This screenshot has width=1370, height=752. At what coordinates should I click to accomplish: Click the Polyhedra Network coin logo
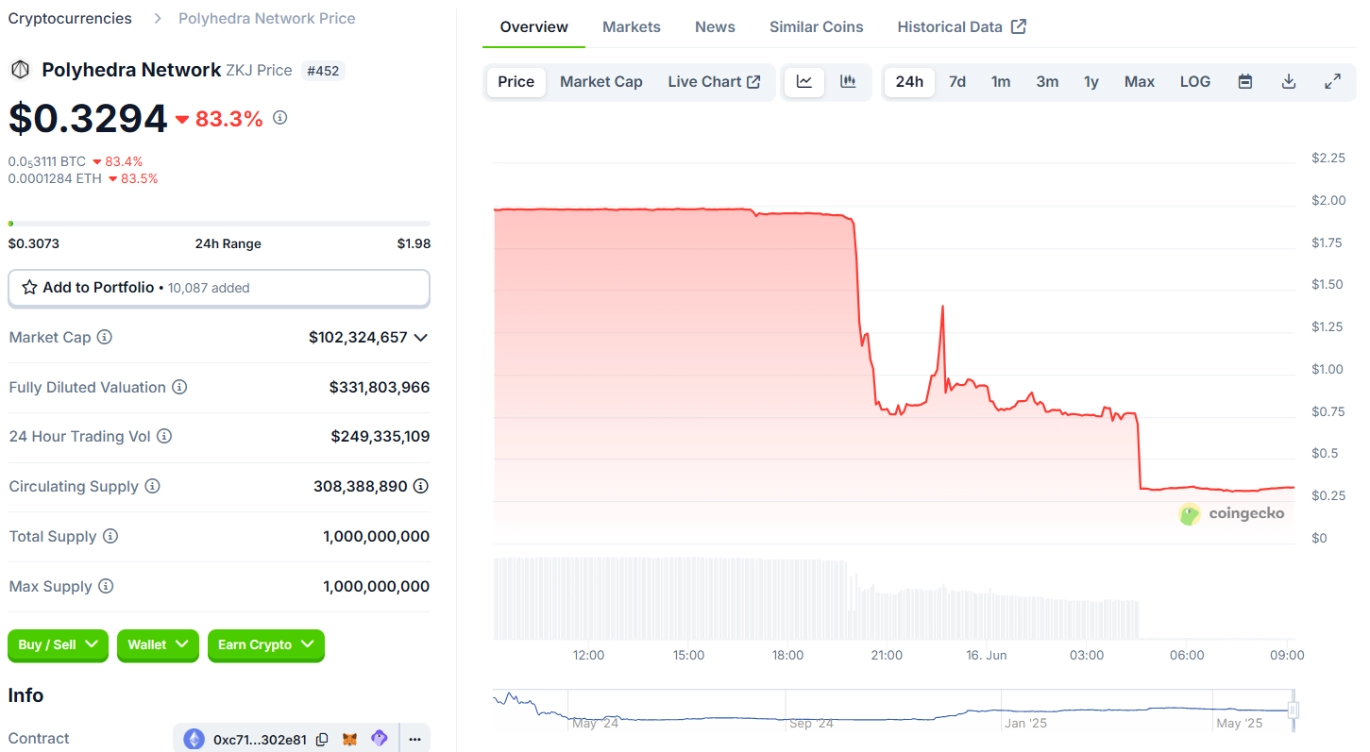pyautogui.click(x=19, y=70)
